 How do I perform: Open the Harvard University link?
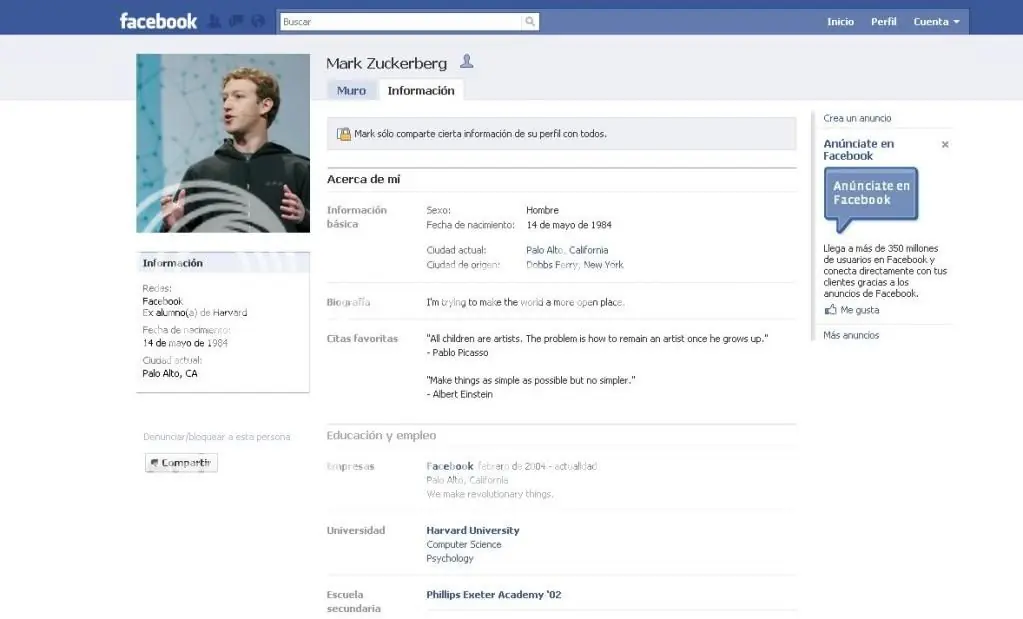(x=473, y=530)
